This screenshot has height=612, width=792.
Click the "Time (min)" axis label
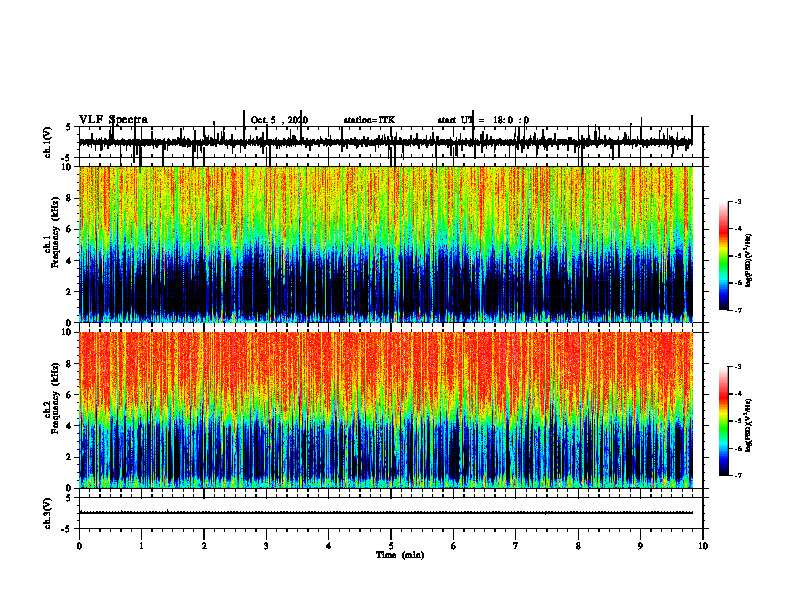[400, 555]
